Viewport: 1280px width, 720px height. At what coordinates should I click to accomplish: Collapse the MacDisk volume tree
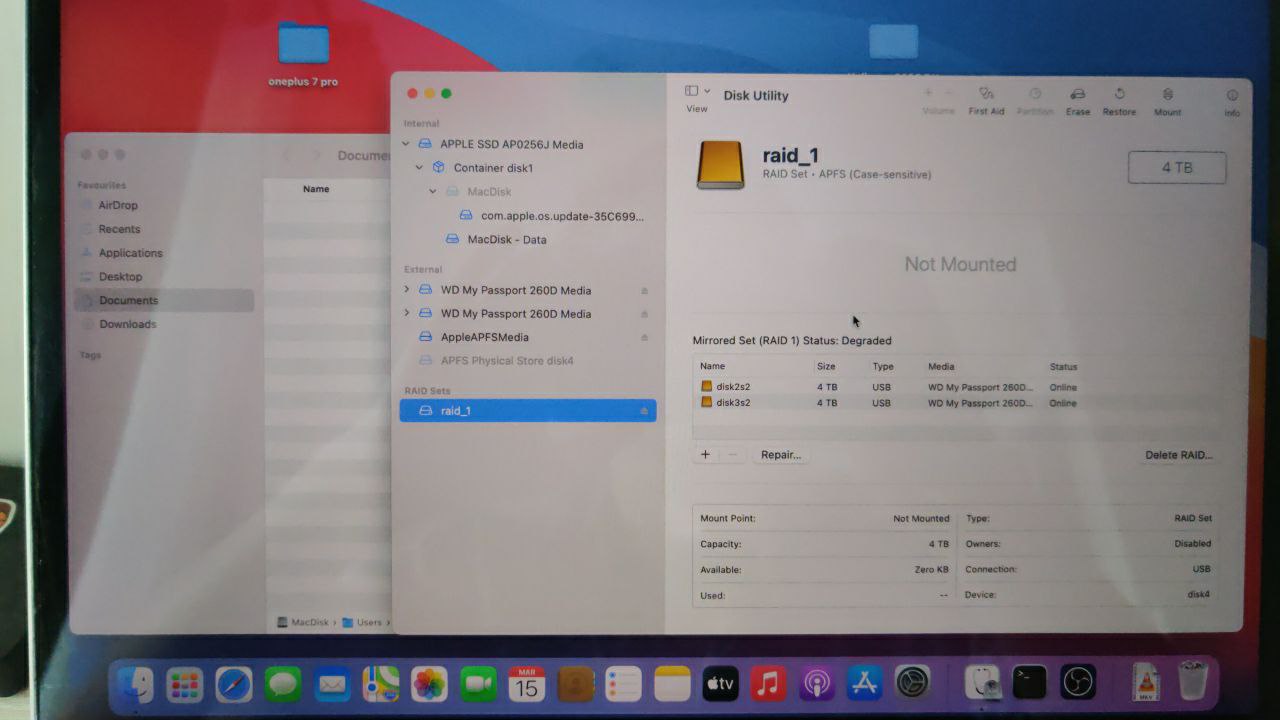[x=433, y=191]
